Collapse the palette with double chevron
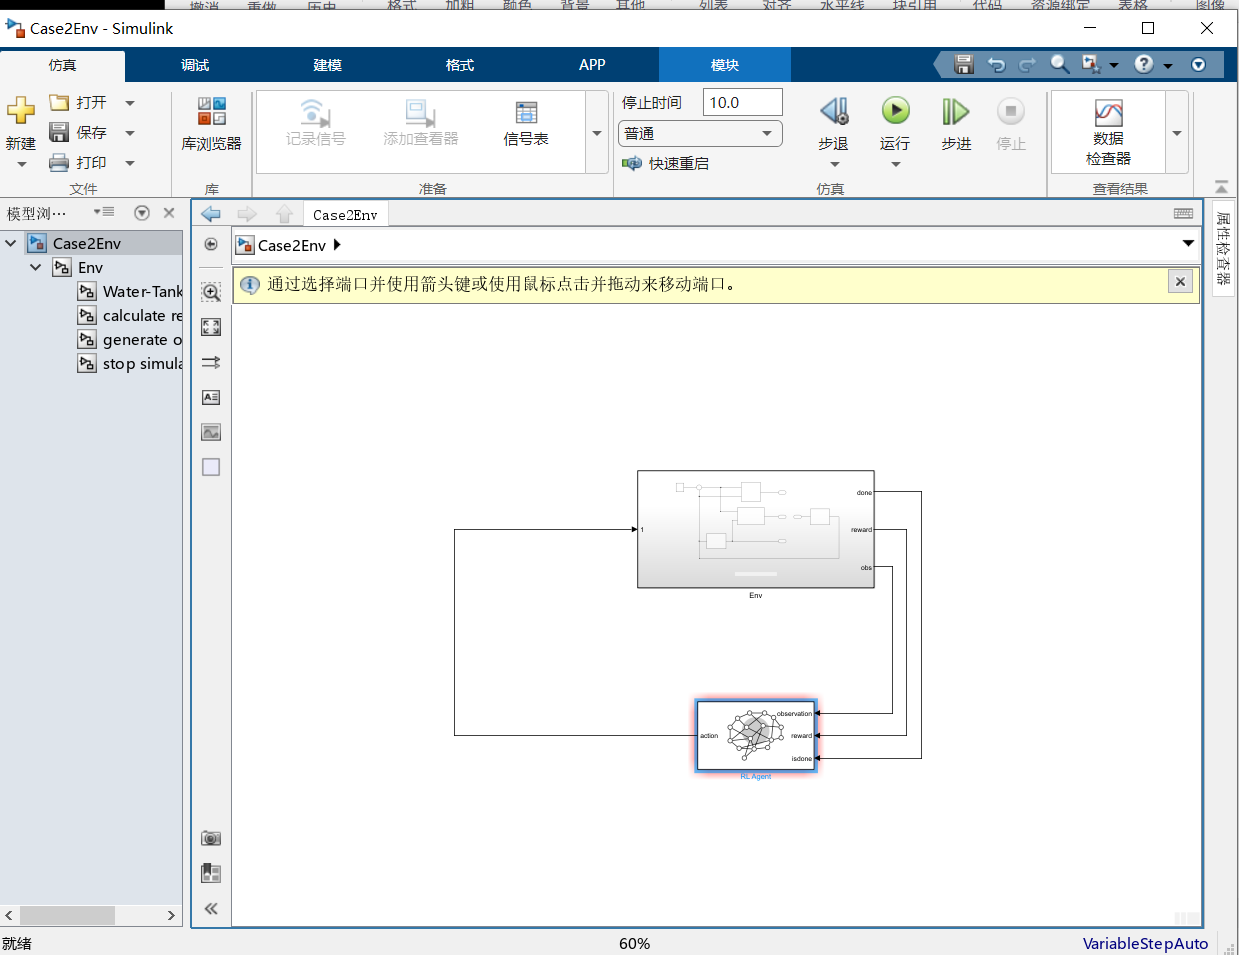This screenshot has width=1239, height=955. pyautogui.click(x=211, y=909)
